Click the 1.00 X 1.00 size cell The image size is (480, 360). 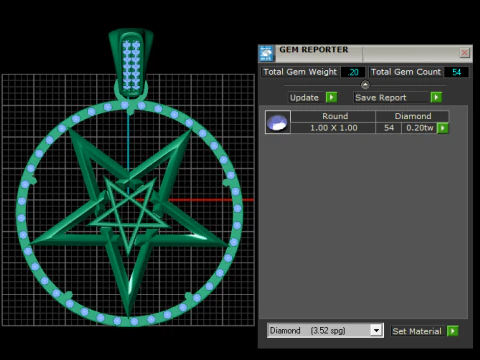click(333, 128)
